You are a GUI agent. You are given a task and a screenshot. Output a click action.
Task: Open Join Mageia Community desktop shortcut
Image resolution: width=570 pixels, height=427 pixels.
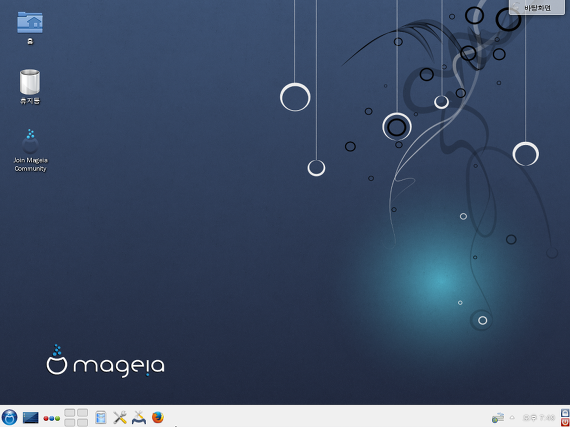point(30,150)
